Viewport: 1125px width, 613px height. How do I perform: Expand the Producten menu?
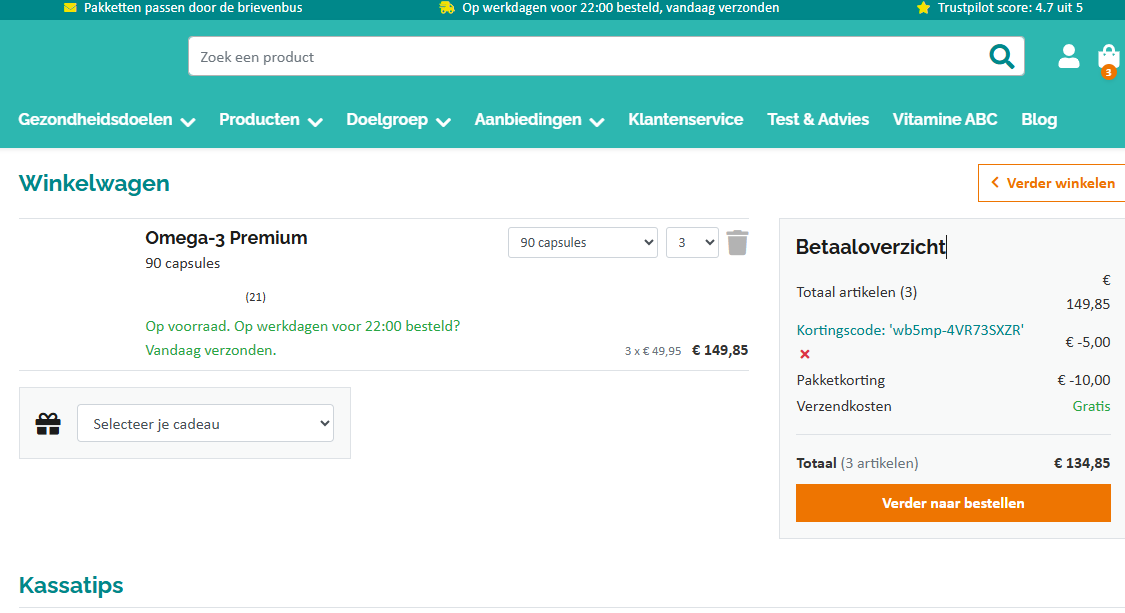[270, 120]
